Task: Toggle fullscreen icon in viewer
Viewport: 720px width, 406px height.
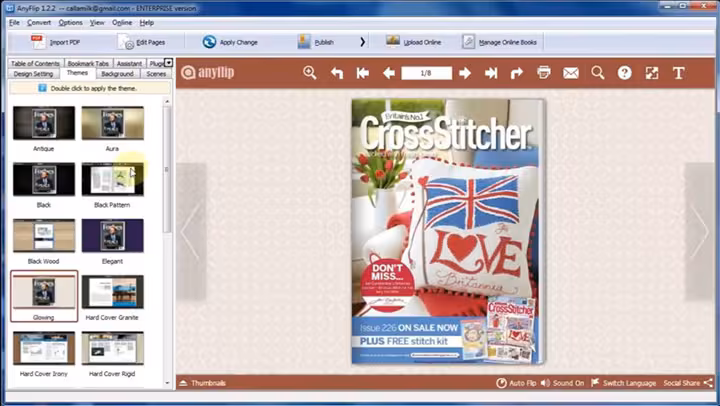Action: [x=652, y=73]
